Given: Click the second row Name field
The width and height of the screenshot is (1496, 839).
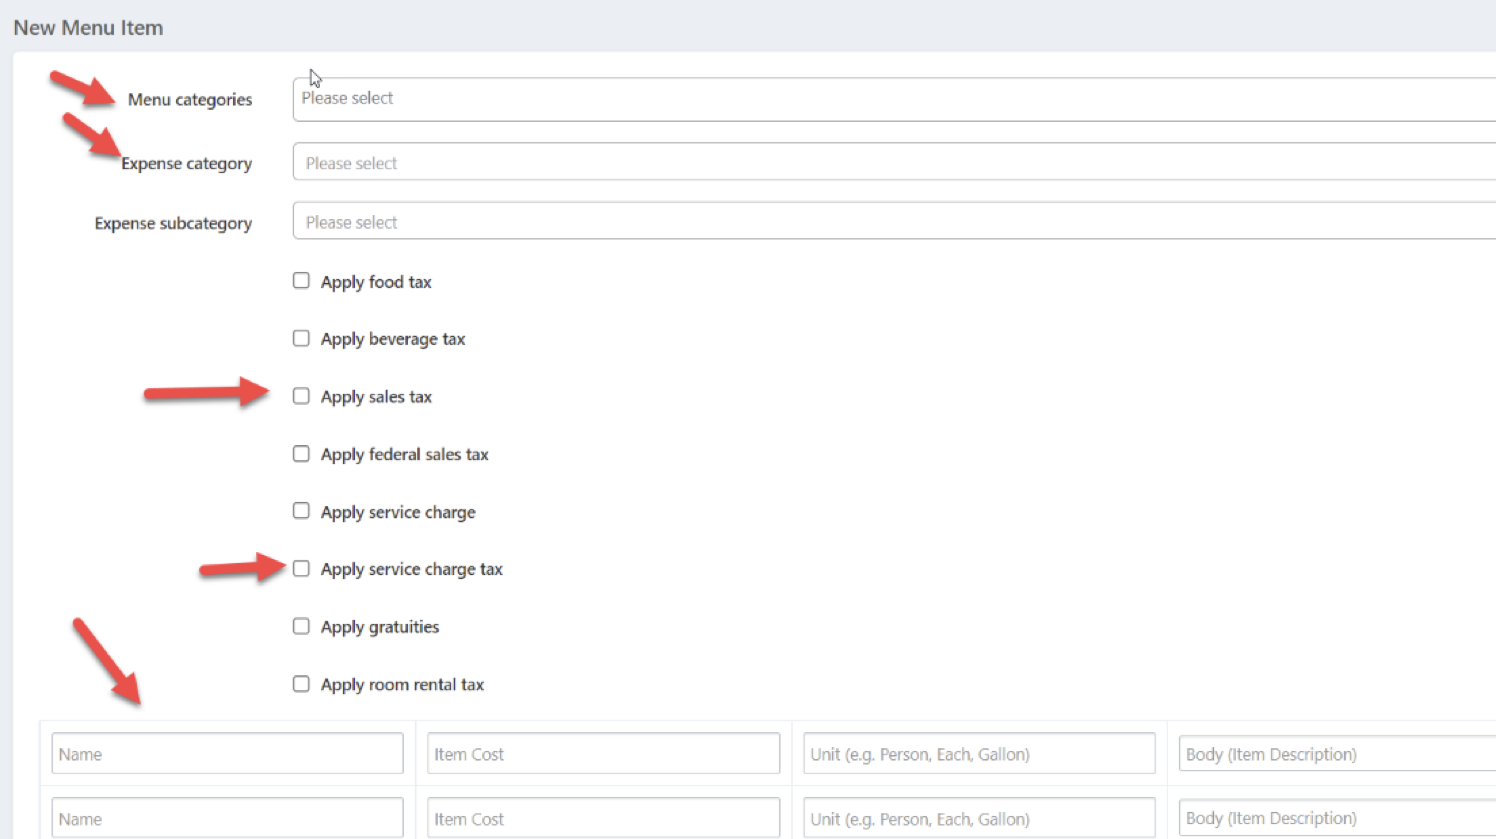Looking at the screenshot, I should coord(227,818).
